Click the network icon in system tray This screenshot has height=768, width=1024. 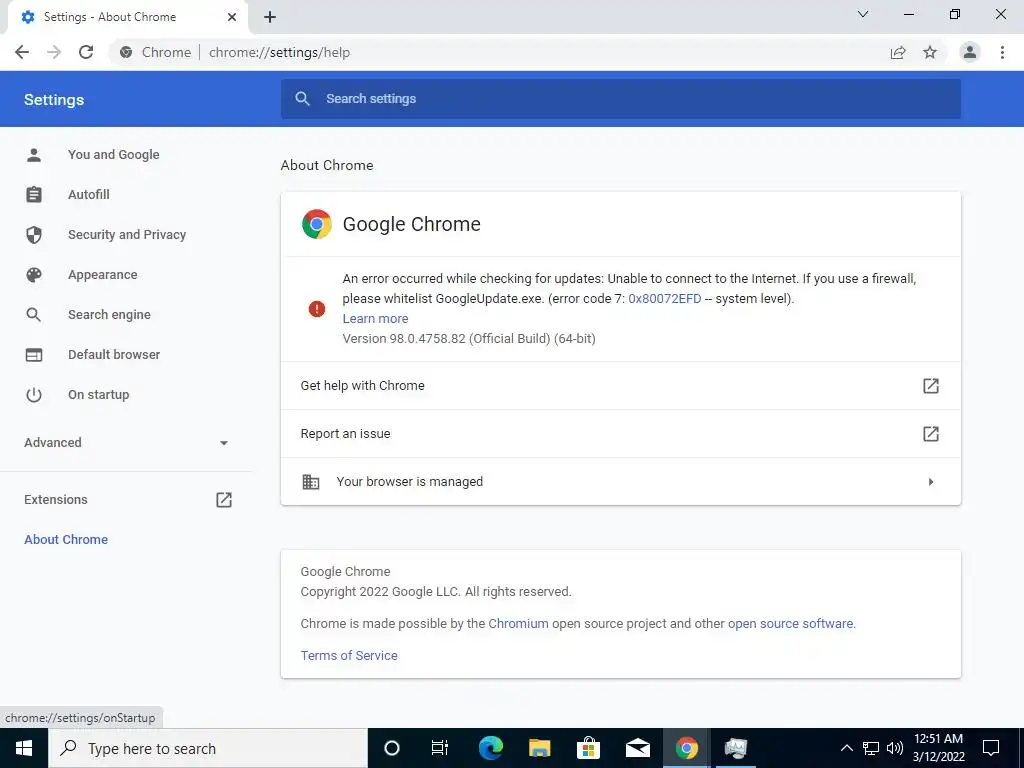(x=871, y=748)
